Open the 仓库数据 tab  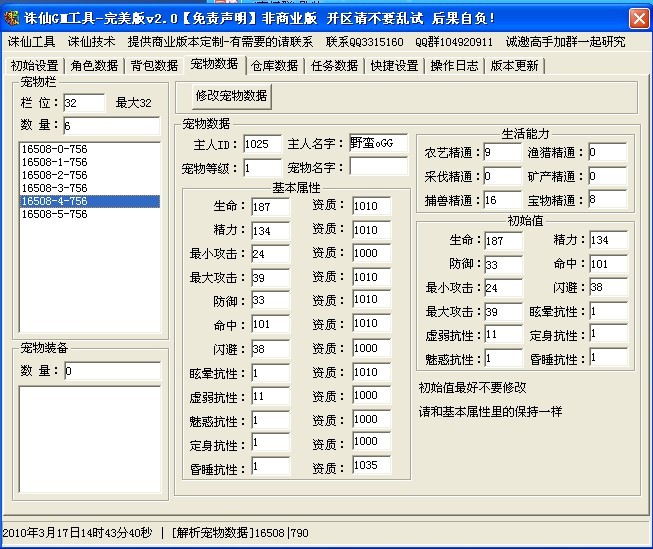[x=274, y=65]
